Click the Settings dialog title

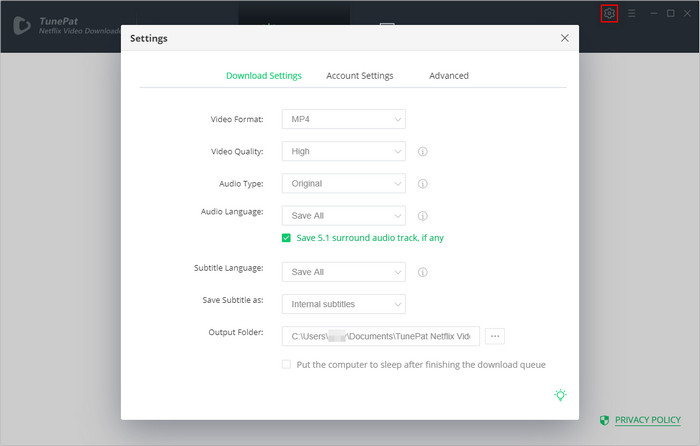(x=149, y=38)
